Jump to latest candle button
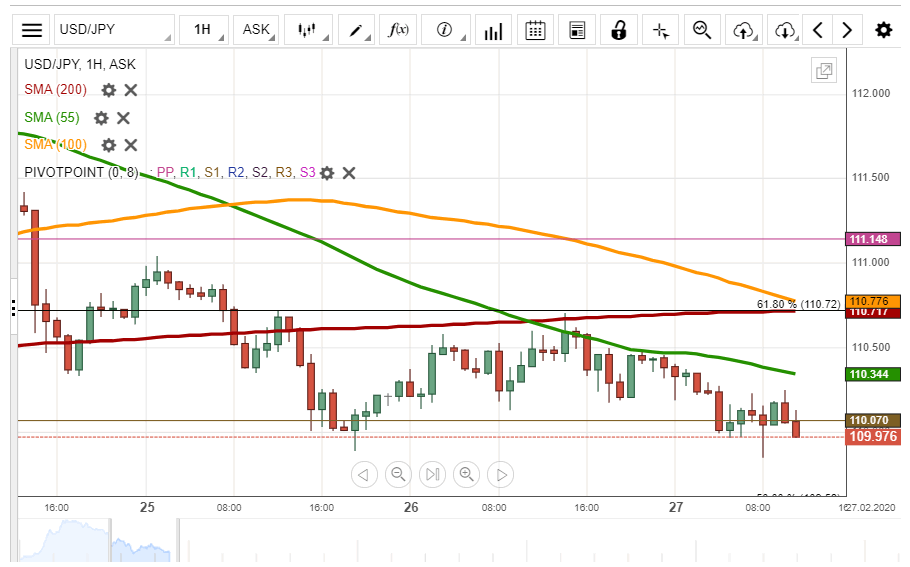The image size is (910, 567). coord(432,475)
